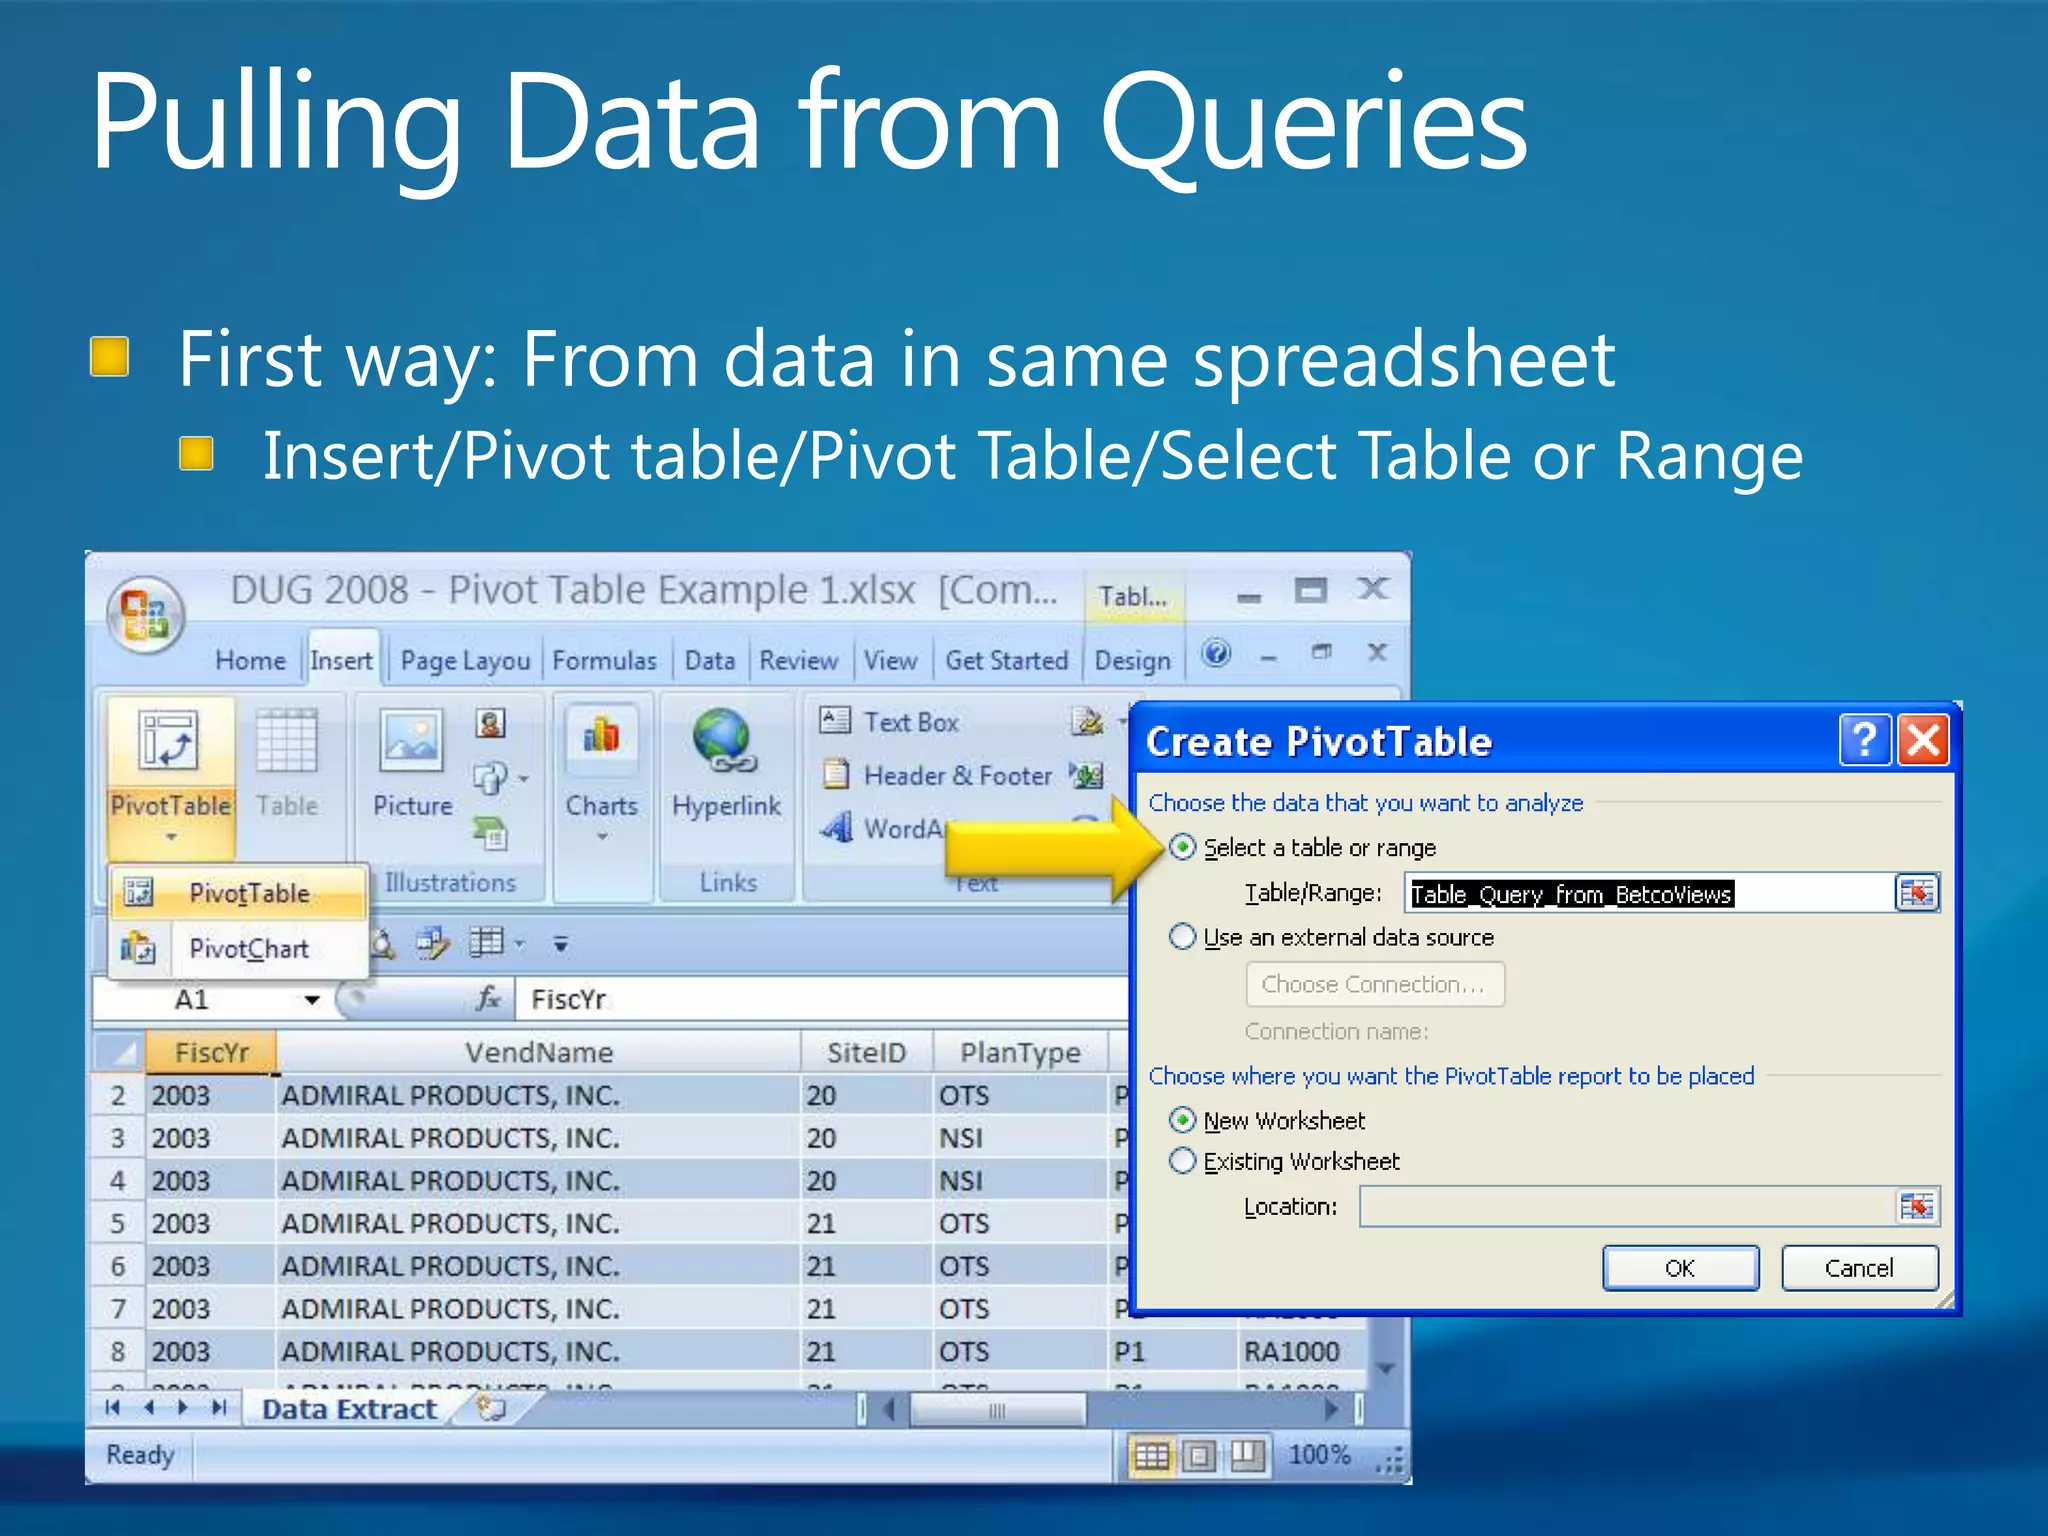Click the Table/Range collapse dialog icon
2048x1536 pixels.
pos(1917,893)
